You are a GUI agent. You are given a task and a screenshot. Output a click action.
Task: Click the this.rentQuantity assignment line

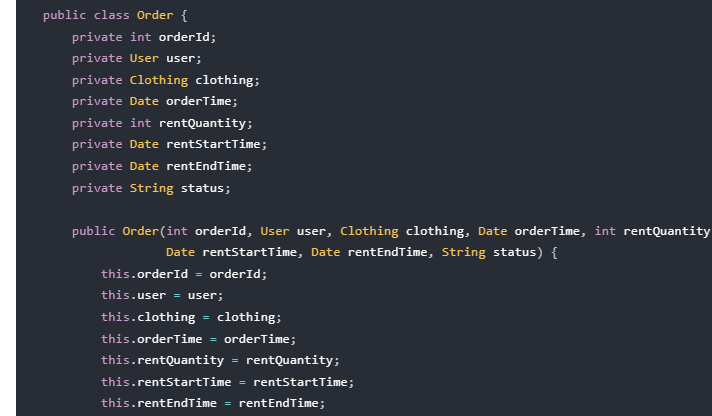coord(220,361)
